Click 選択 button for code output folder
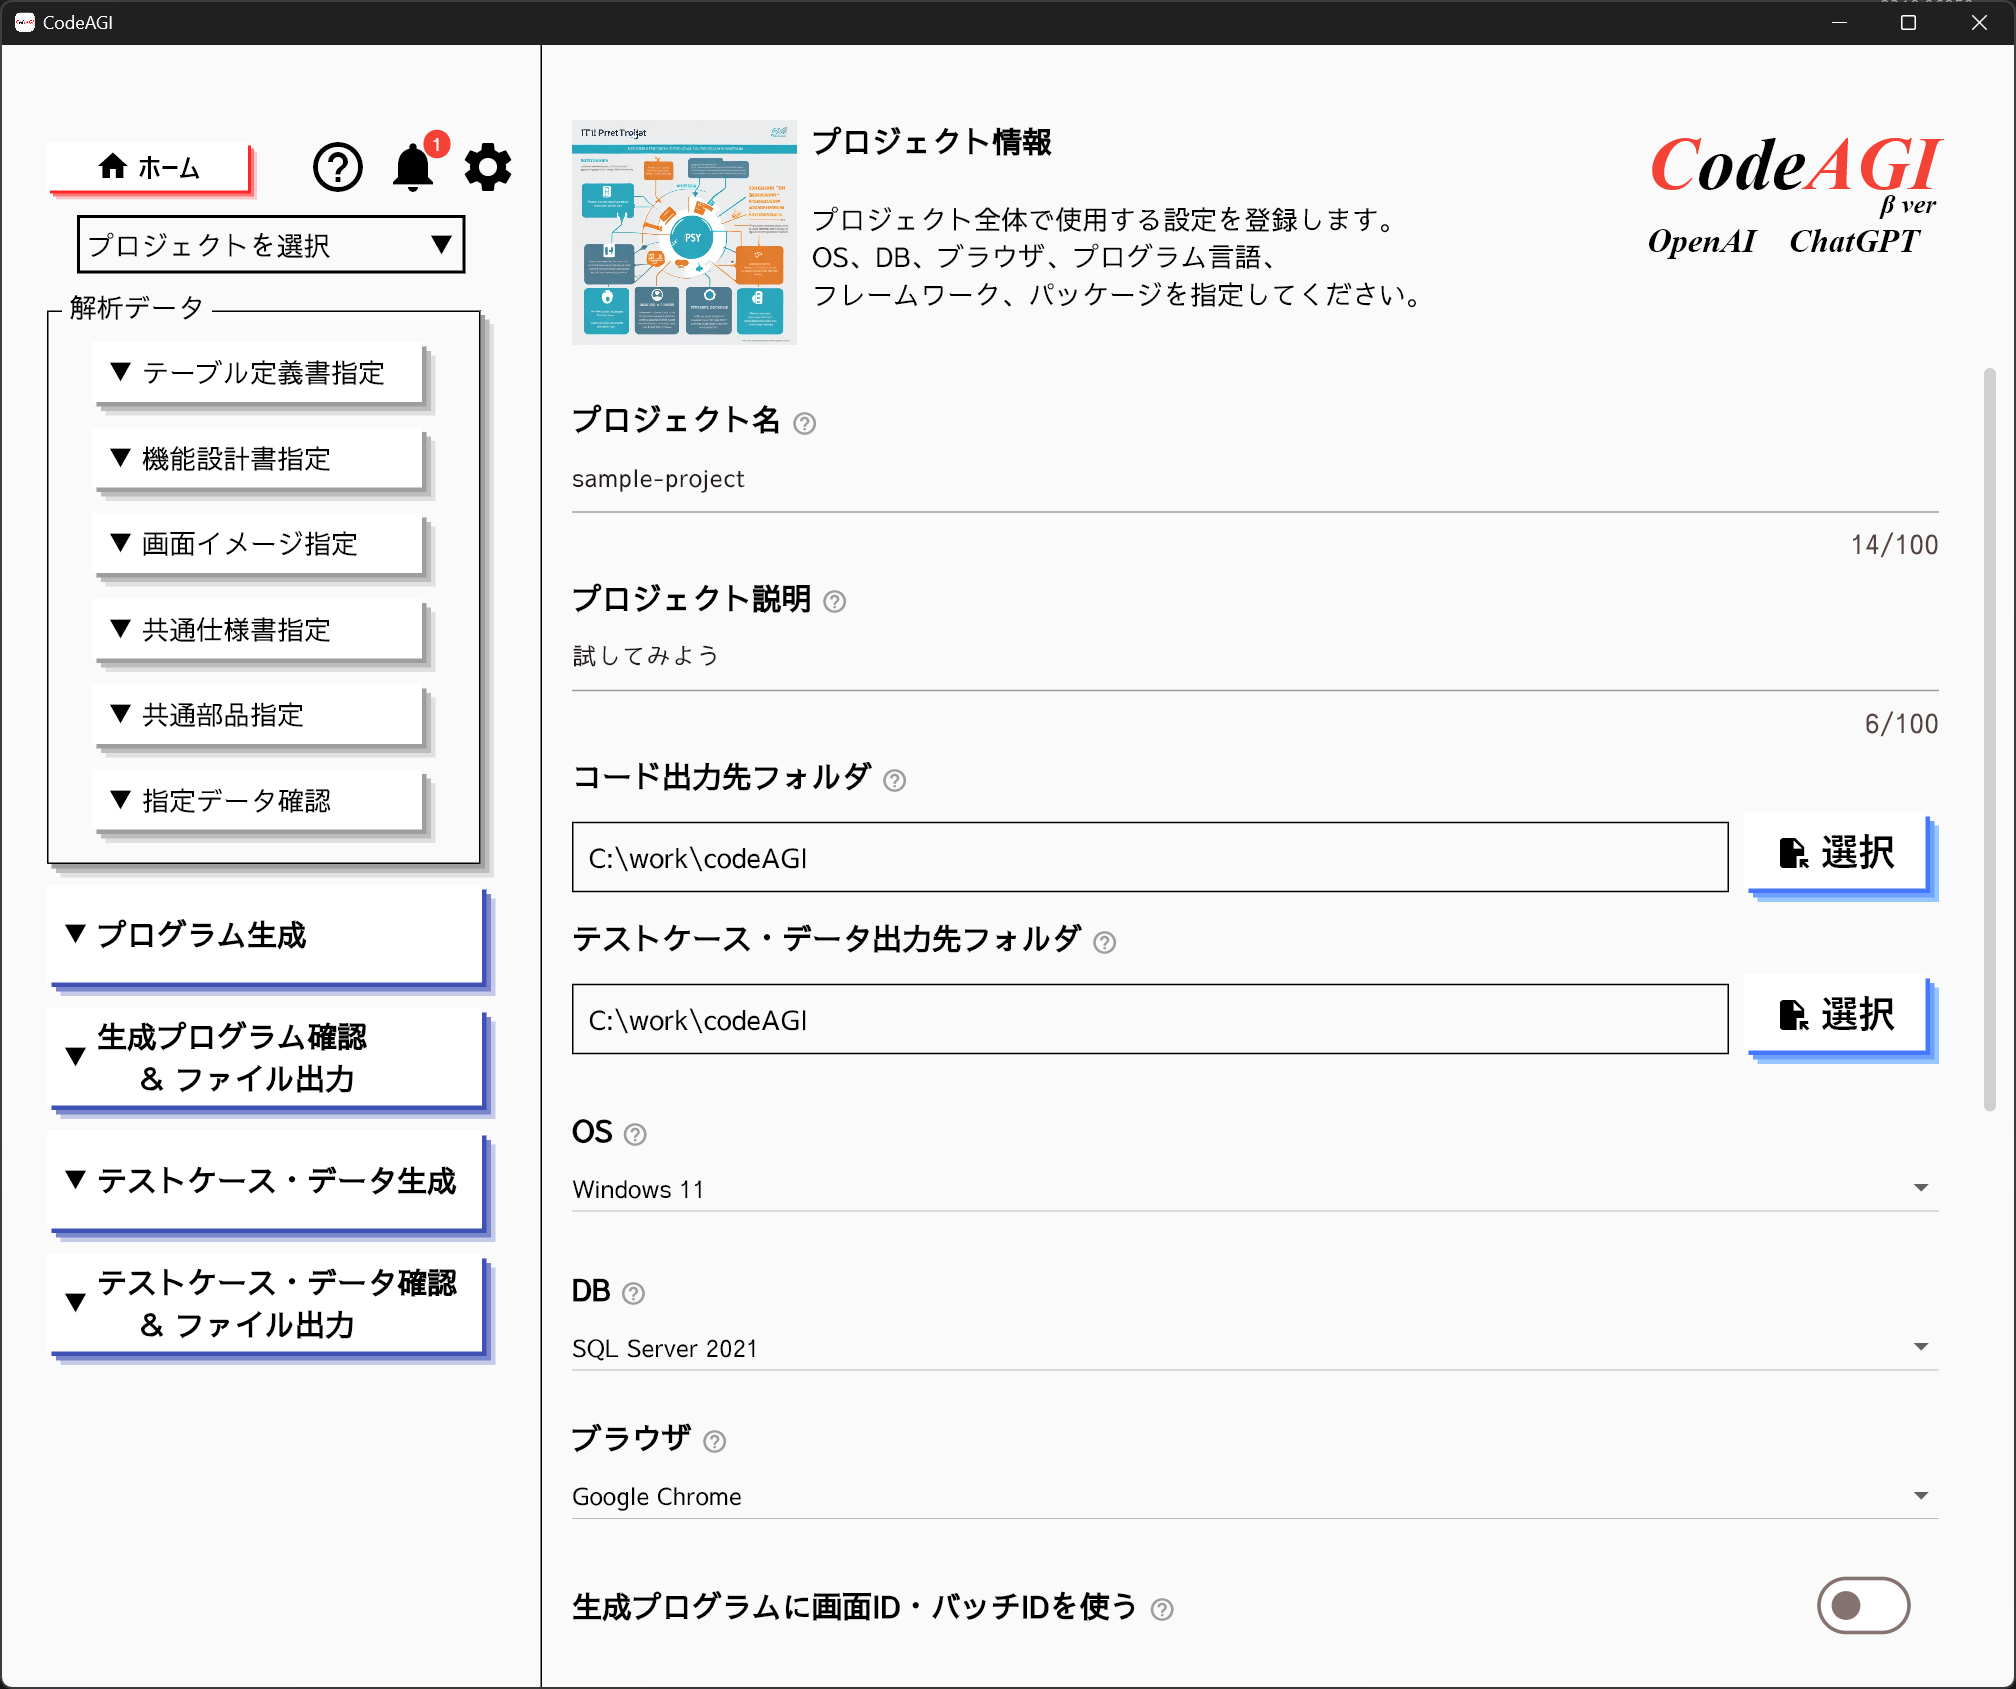 pyautogui.click(x=1837, y=854)
